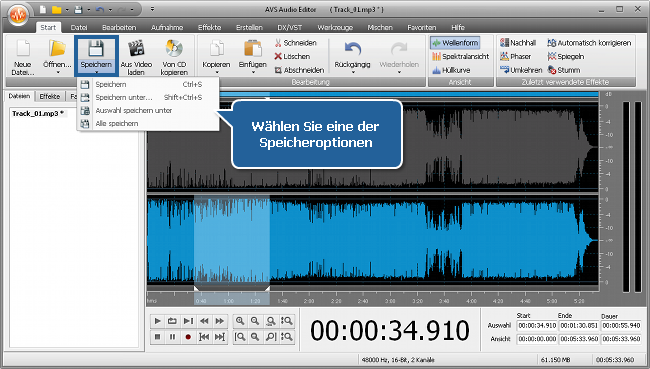Apply the Nachhall reverb effect
This screenshot has width=650, height=369.
point(518,43)
